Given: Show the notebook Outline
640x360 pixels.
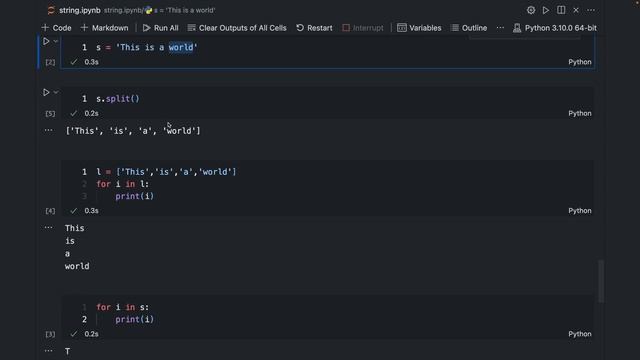Looking at the screenshot, I should [469, 28].
